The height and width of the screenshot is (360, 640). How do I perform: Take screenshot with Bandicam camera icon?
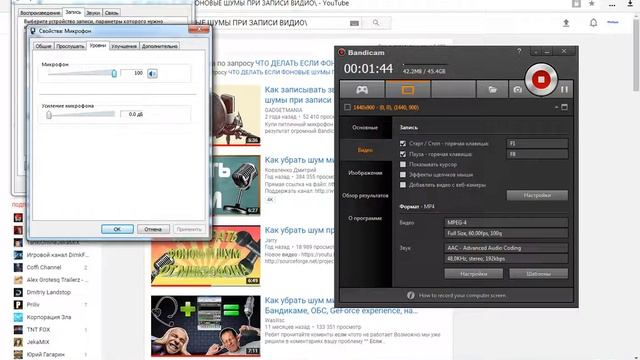tap(518, 89)
